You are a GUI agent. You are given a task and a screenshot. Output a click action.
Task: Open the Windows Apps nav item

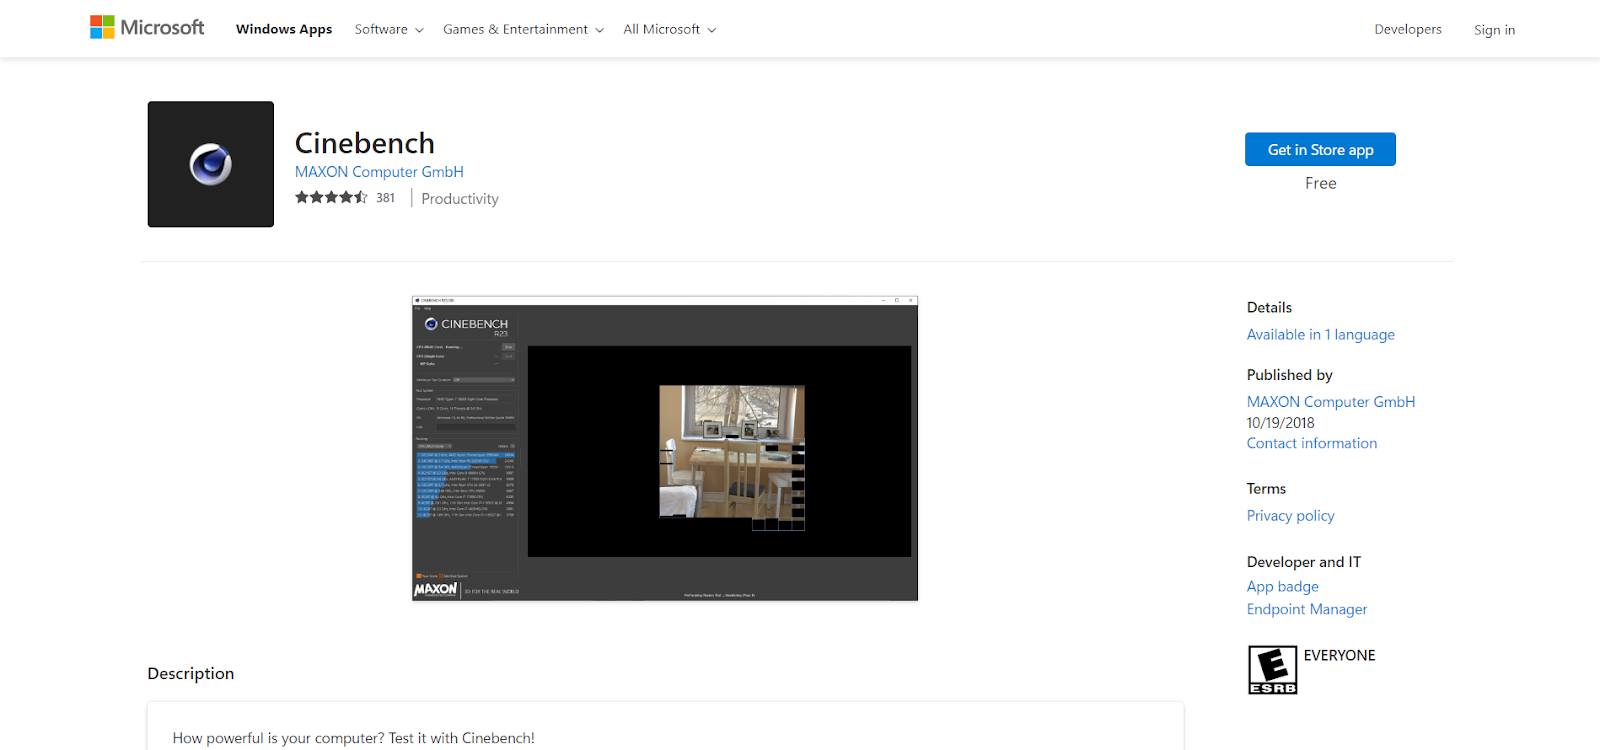(284, 29)
